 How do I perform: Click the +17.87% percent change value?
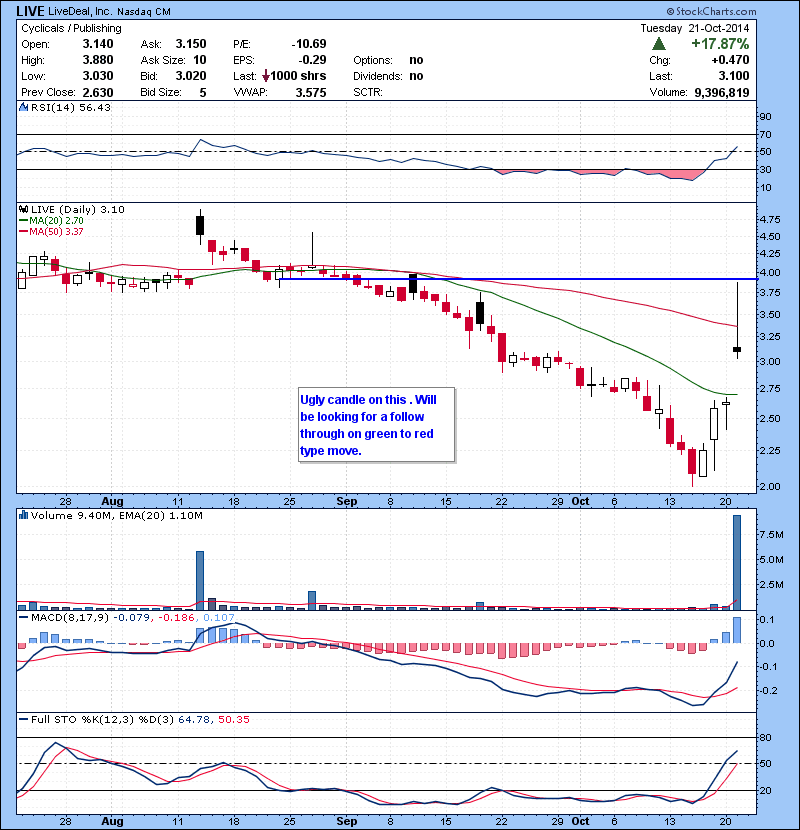pyautogui.click(x=720, y=43)
